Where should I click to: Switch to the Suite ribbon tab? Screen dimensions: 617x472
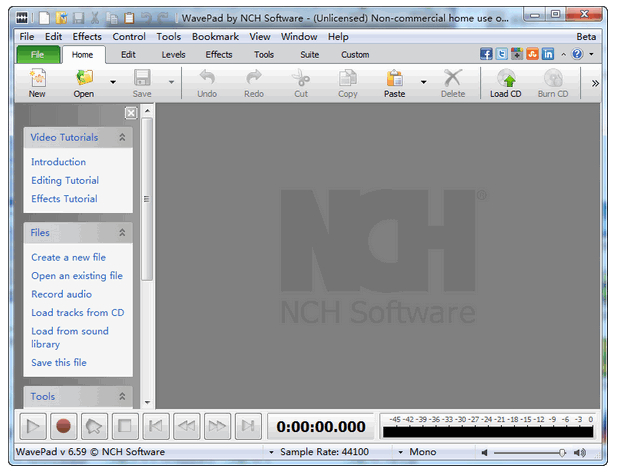click(310, 55)
